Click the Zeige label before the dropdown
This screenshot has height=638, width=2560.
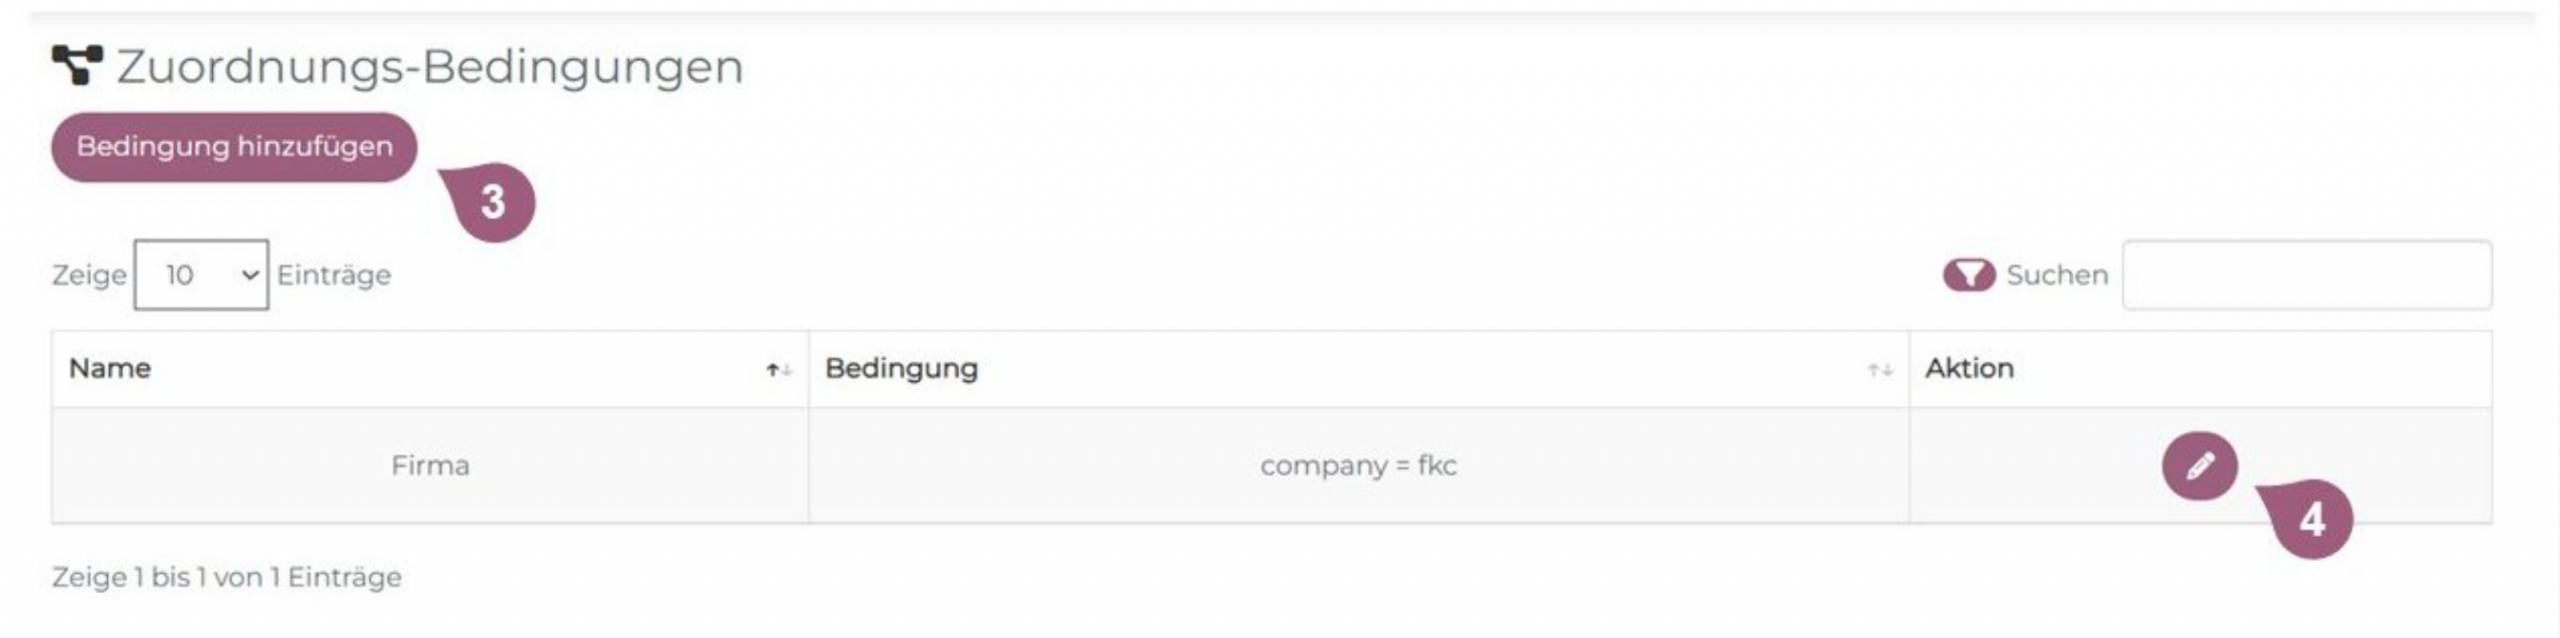[x=89, y=275]
